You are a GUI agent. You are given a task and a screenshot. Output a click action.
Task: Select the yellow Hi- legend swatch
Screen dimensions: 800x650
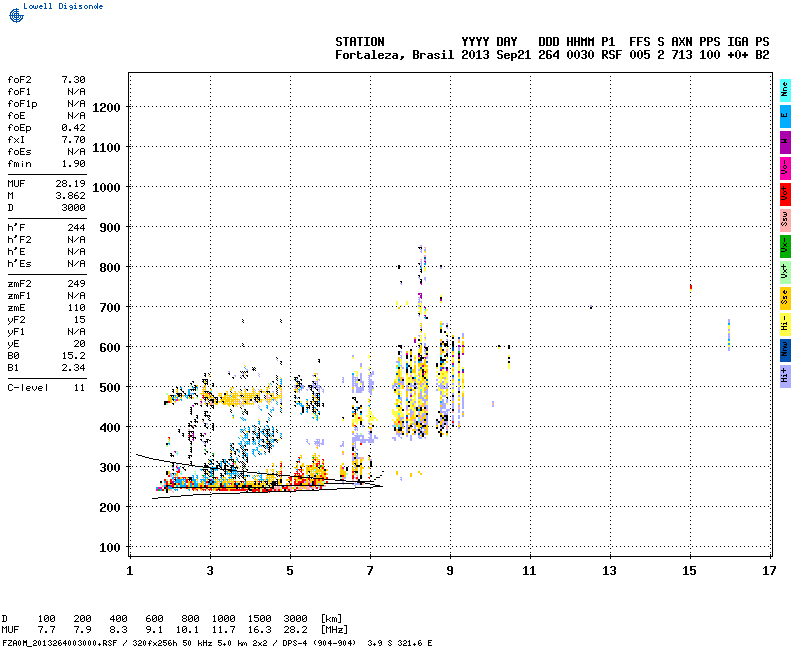785,324
